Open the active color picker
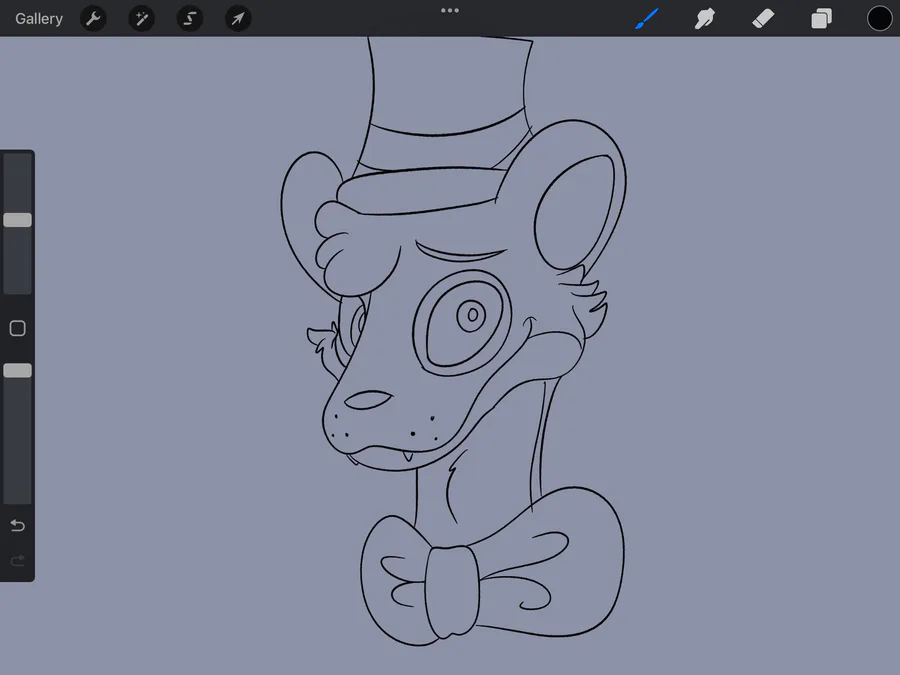This screenshot has height=675, width=900. coord(879,19)
